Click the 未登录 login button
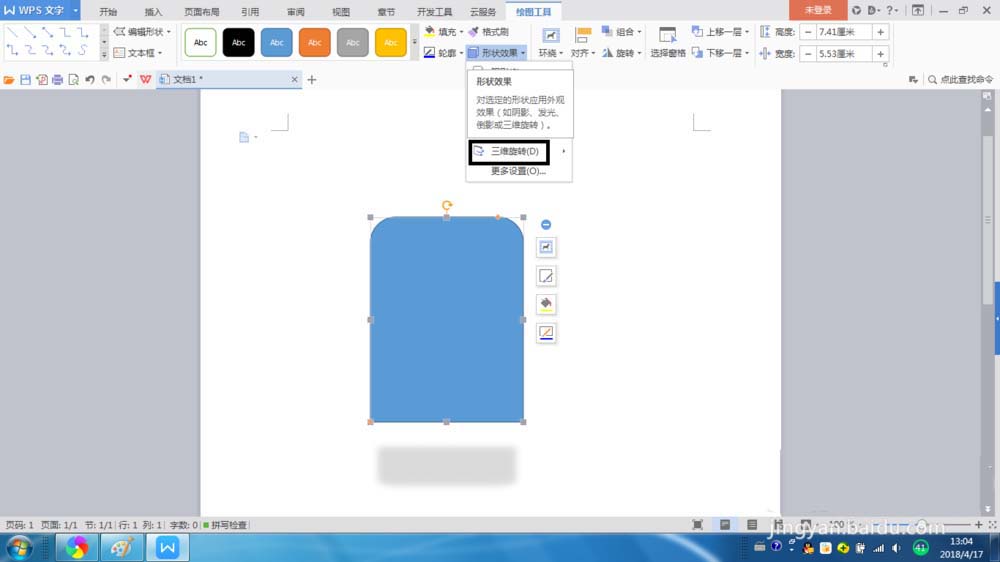Screen dimensions: 1000x562 click(818, 10)
